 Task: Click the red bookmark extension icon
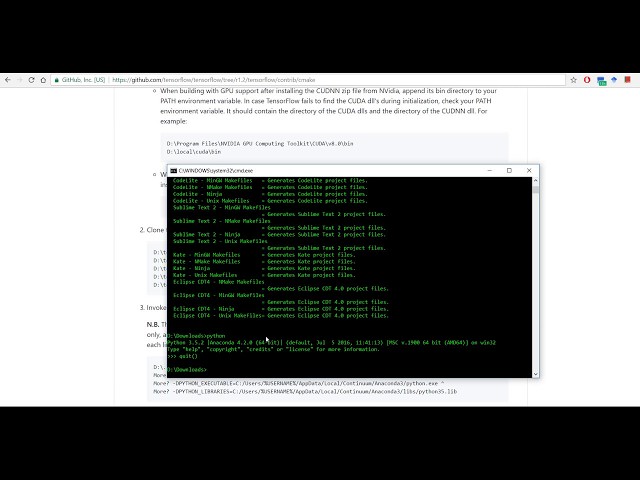628,80
